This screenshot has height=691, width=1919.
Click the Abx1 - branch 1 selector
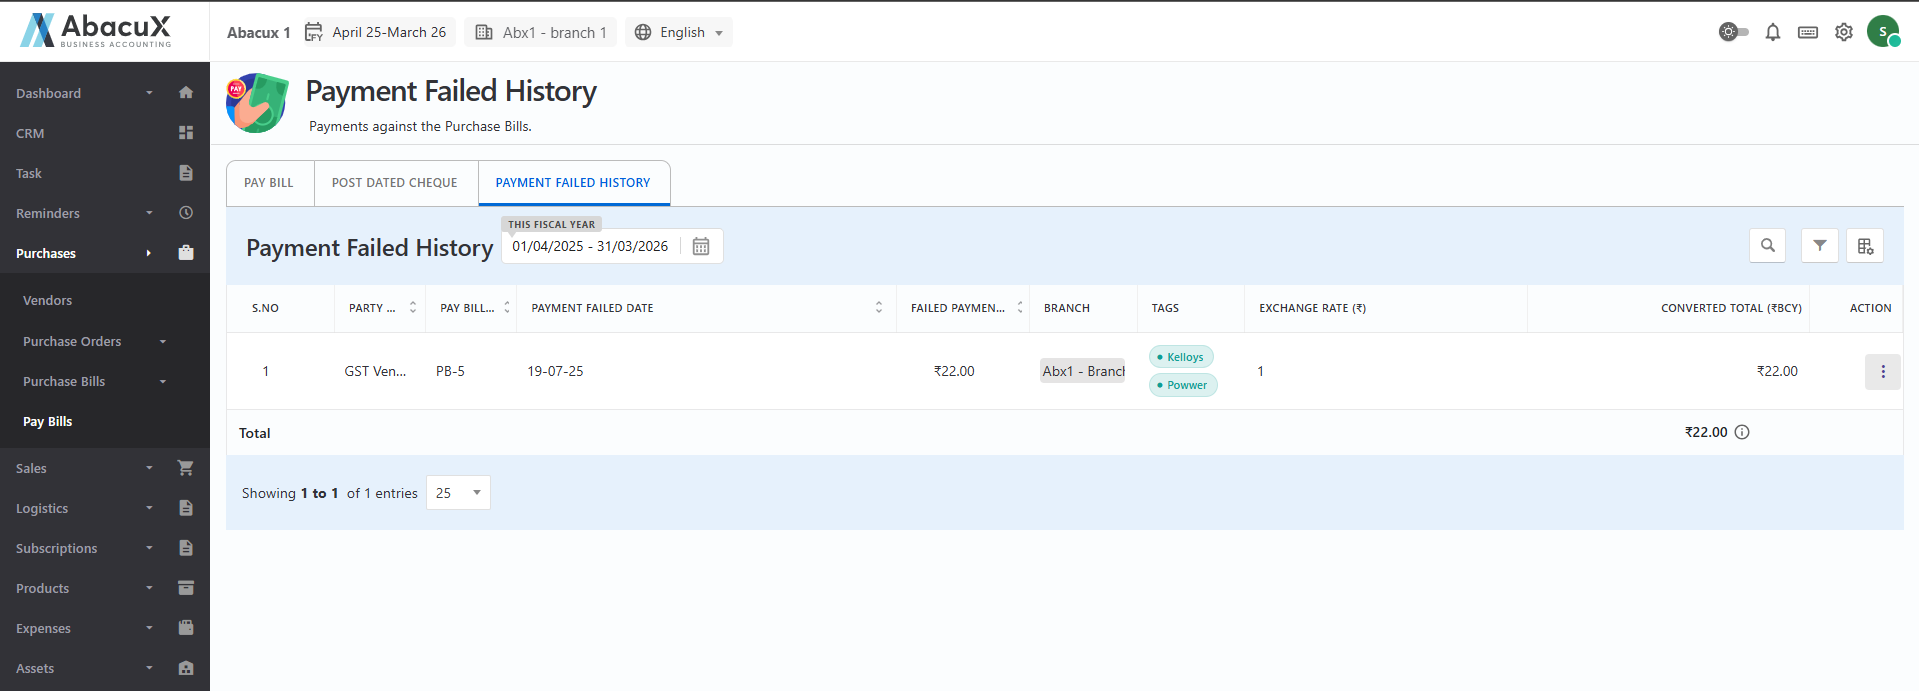(541, 32)
